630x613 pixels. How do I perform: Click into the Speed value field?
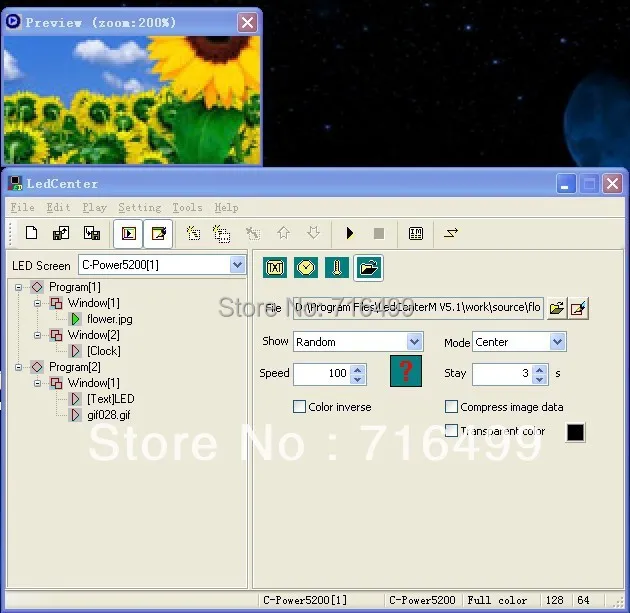pos(322,374)
